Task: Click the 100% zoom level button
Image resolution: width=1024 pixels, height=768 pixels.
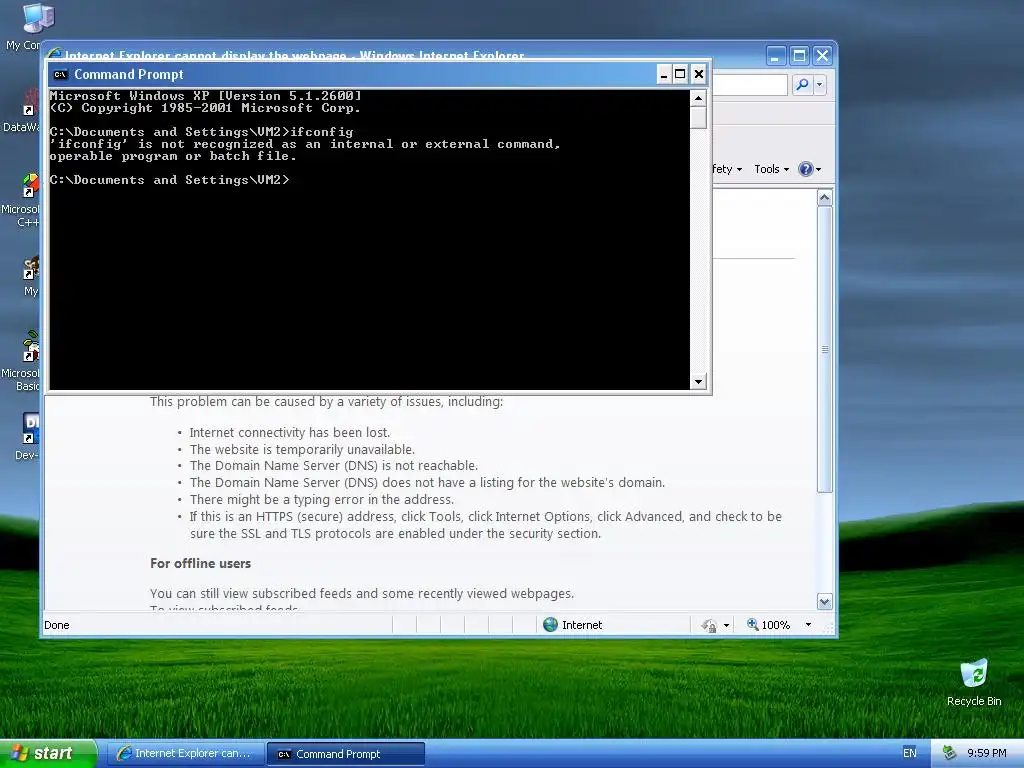Action: pyautogui.click(x=768, y=625)
